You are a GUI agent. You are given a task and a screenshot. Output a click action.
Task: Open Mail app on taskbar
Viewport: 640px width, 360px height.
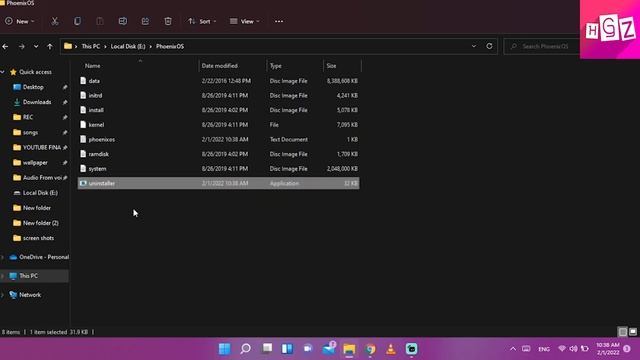[x=329, y=349]
